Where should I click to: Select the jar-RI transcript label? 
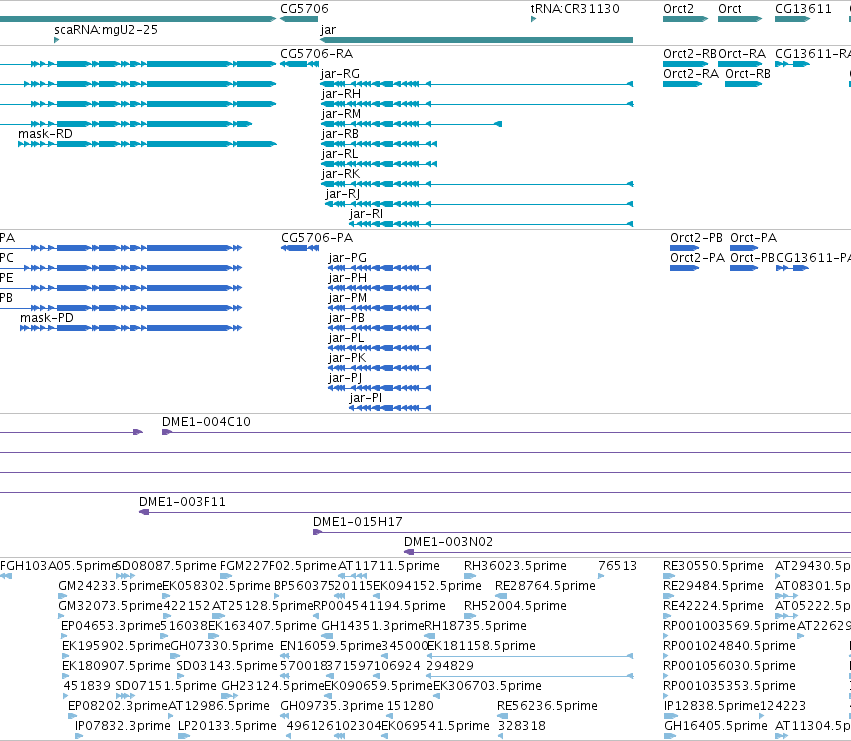point(366,214)
